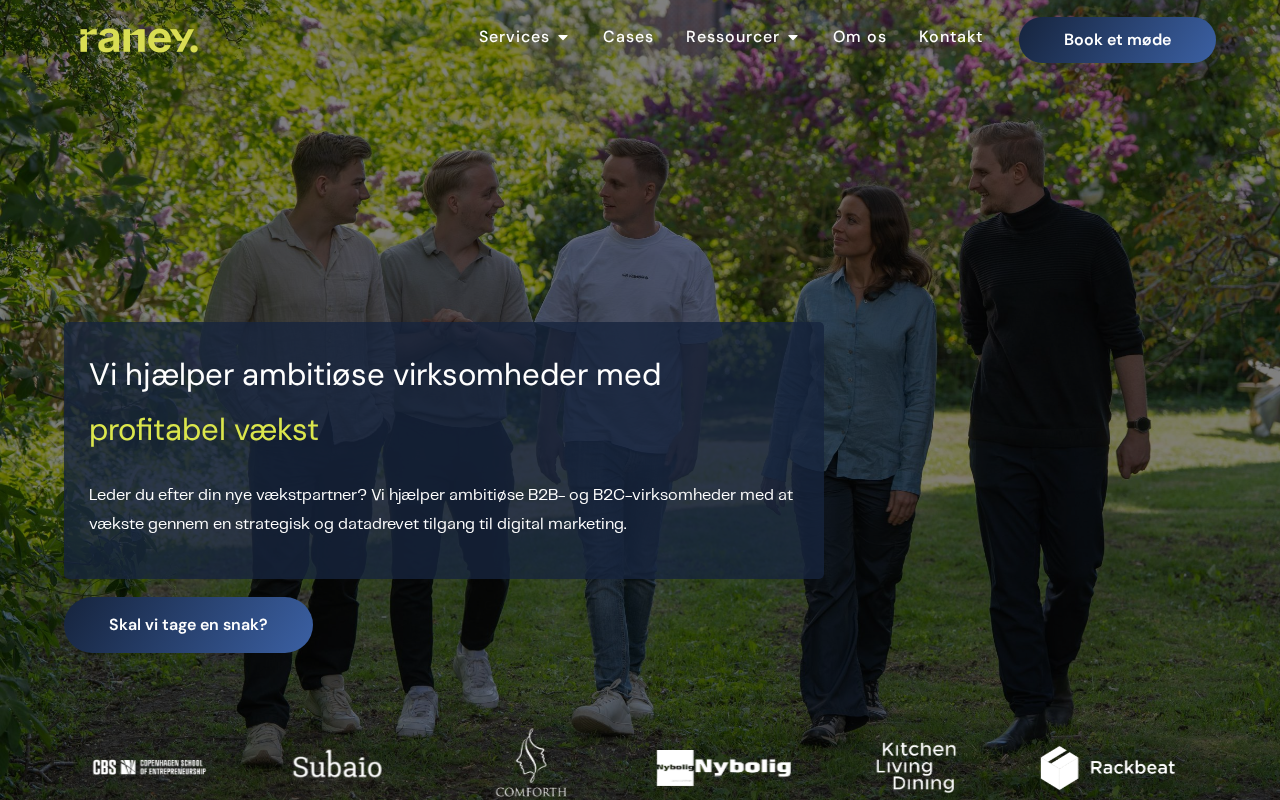Expand the Services dropdown arrow
The height and width of the screenshot is (800, 1280).
[563, 38]
